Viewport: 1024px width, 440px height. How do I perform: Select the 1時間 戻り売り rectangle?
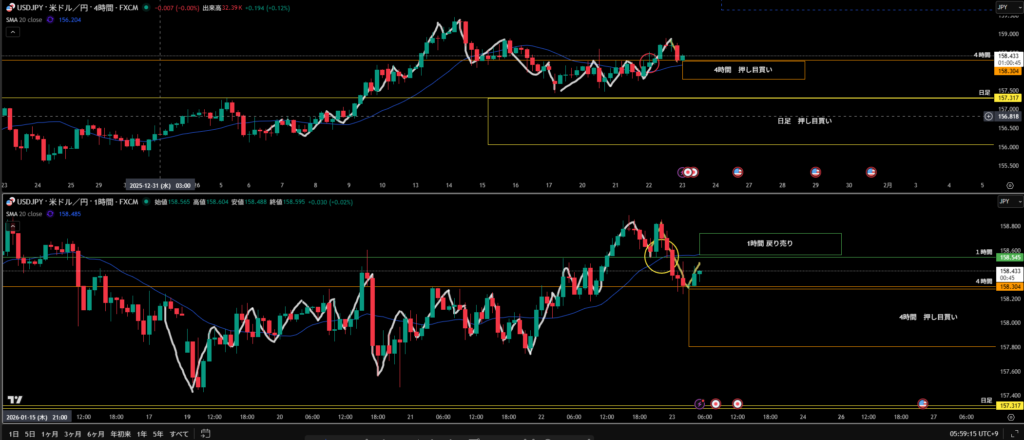point(770,243)
